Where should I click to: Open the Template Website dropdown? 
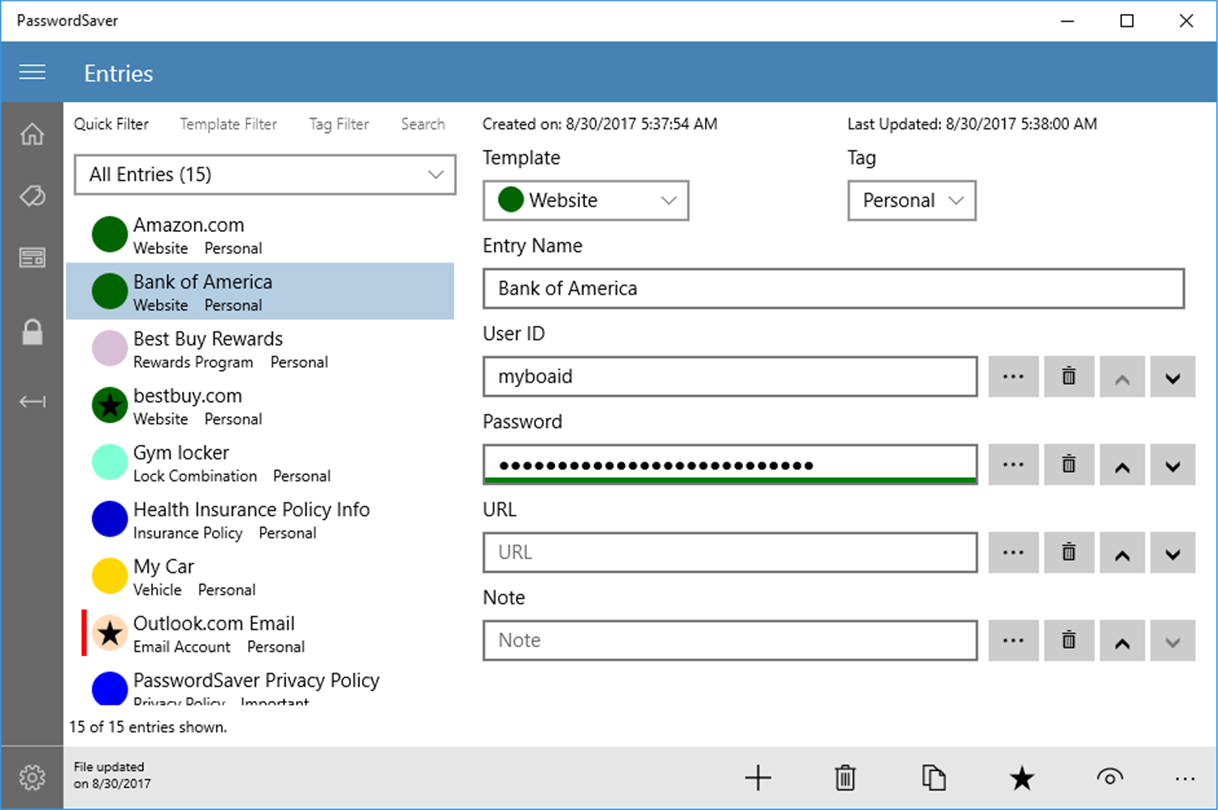(586, 200)
